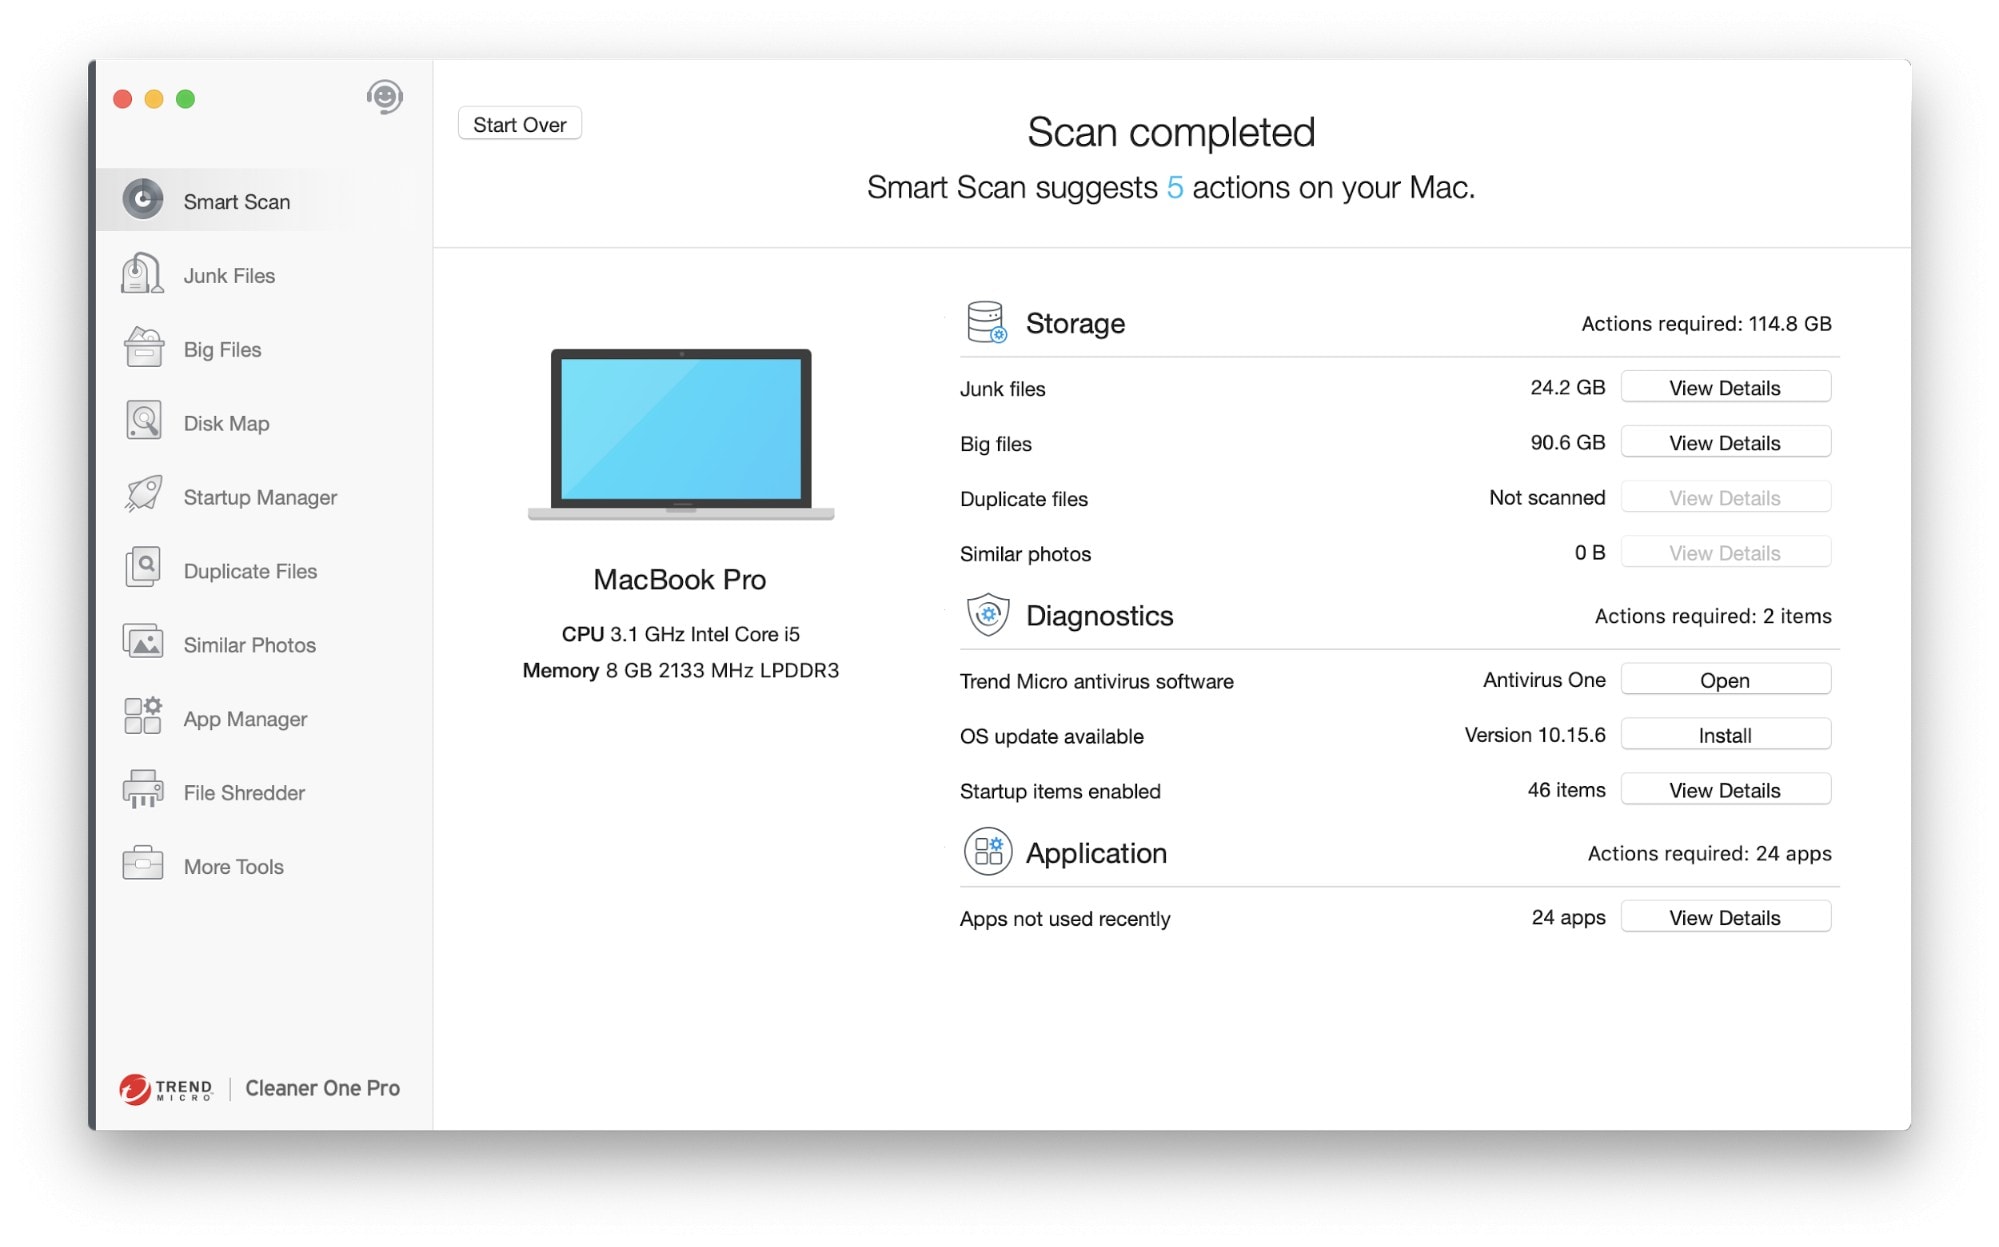The height and width of the screenshot is (1247, 1999).
Task: Click the Junk Files vacuum icon
Action: click(x=142, y=275)
